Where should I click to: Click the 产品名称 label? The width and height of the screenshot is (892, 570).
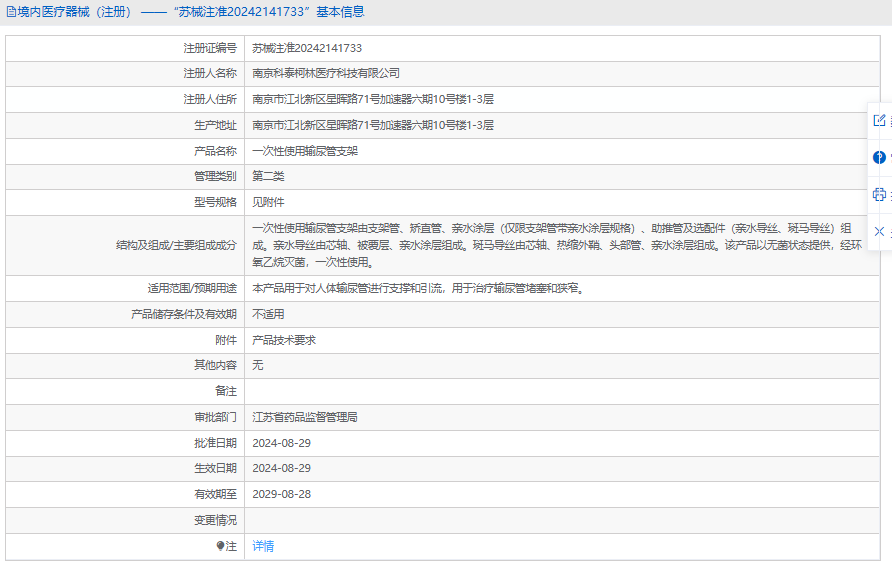(215, 151)
